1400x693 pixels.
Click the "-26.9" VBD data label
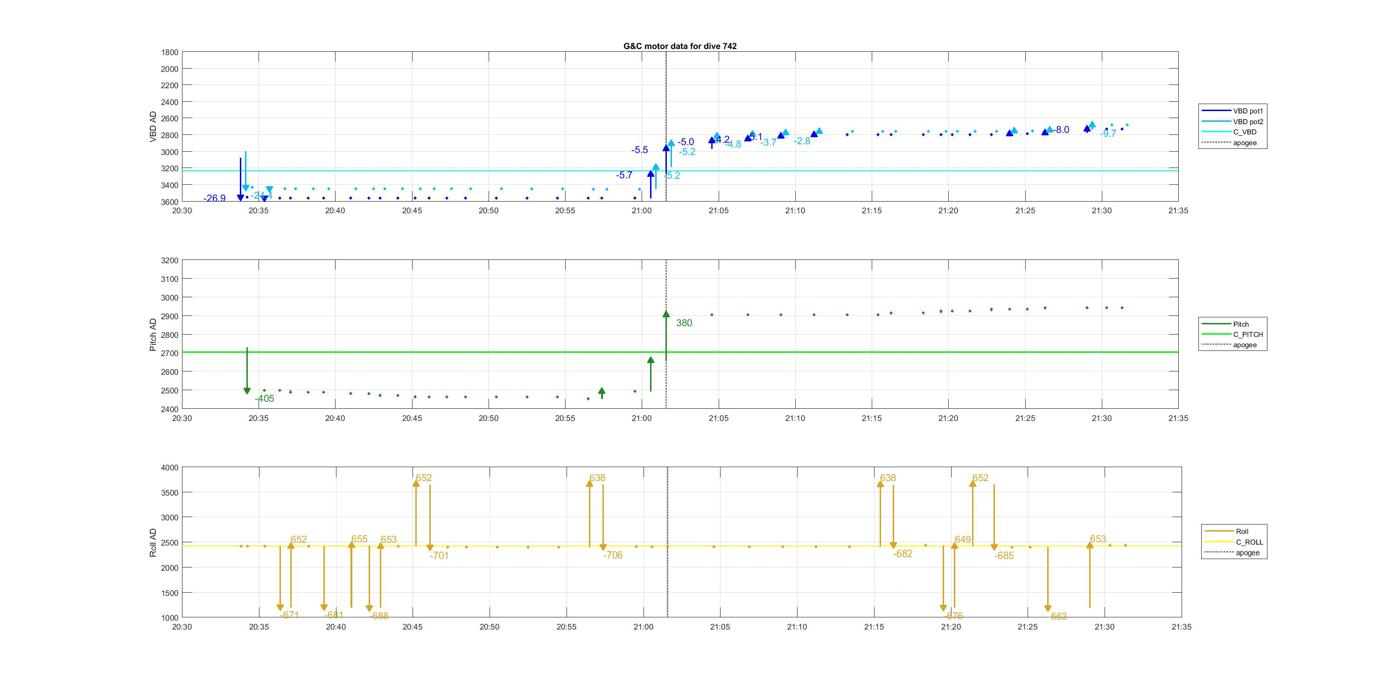tap(215, 199)
